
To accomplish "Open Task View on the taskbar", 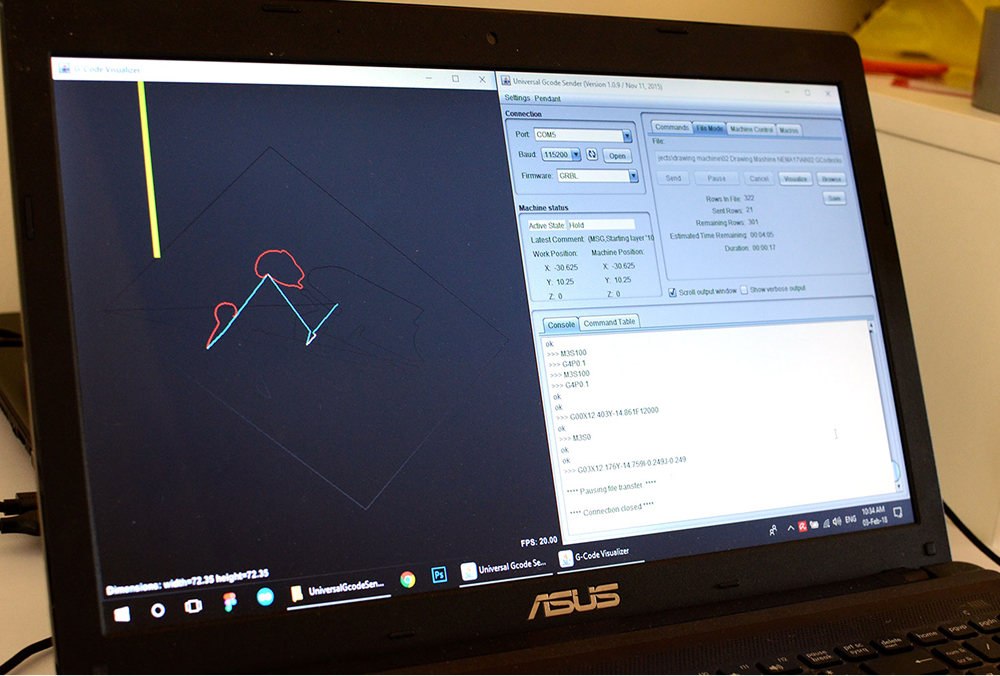I will (x=193, y=606).
